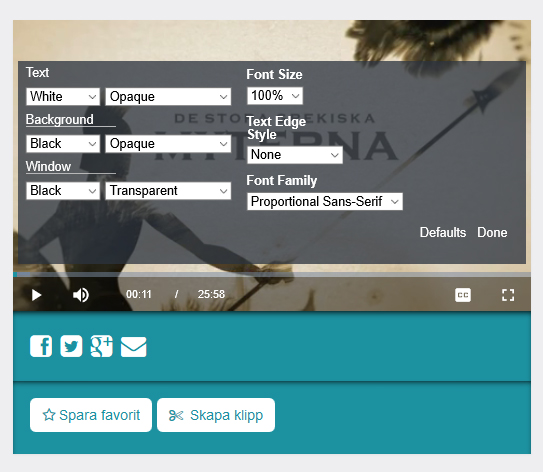Open Text color dropdown showing White

click(x=63, y=96)
